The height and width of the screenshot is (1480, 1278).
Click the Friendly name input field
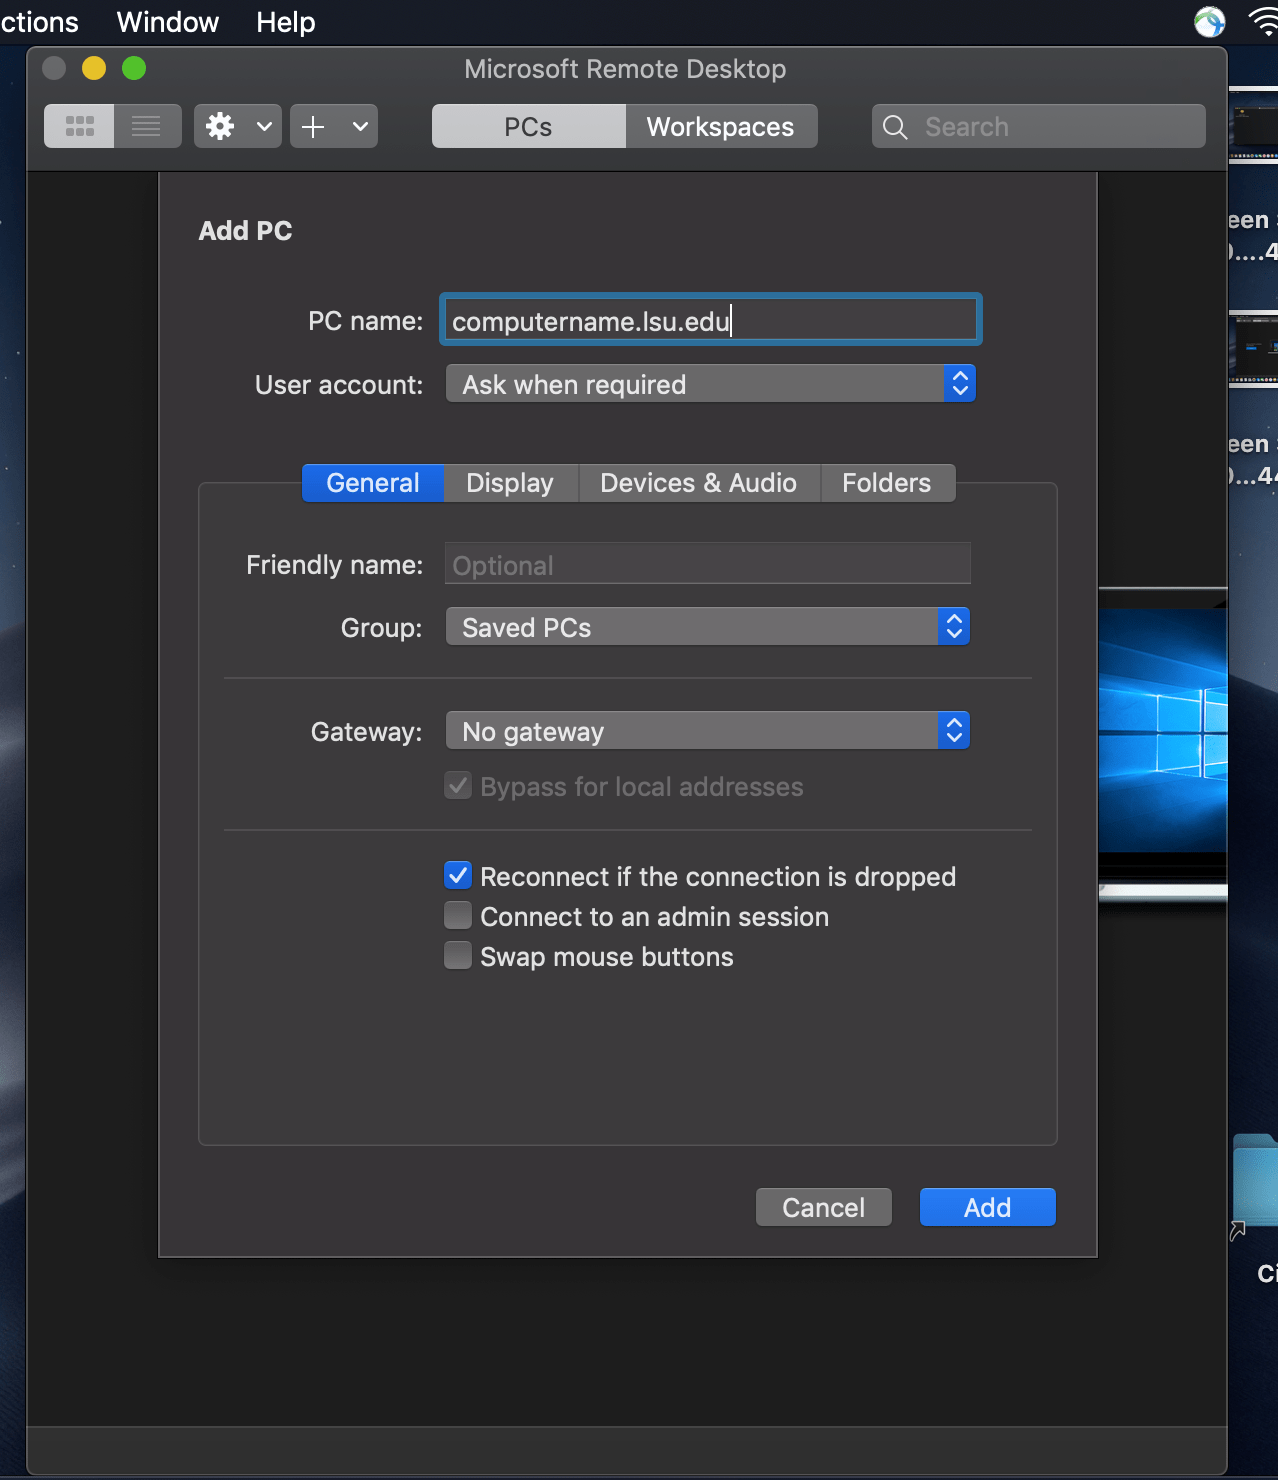point(707,563)
